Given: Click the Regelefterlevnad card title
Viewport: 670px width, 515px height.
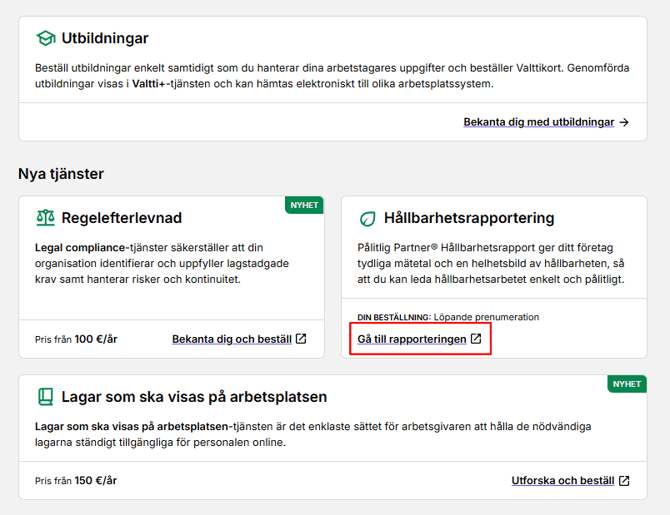Looking at the screenshot, I should pos(121,218).
